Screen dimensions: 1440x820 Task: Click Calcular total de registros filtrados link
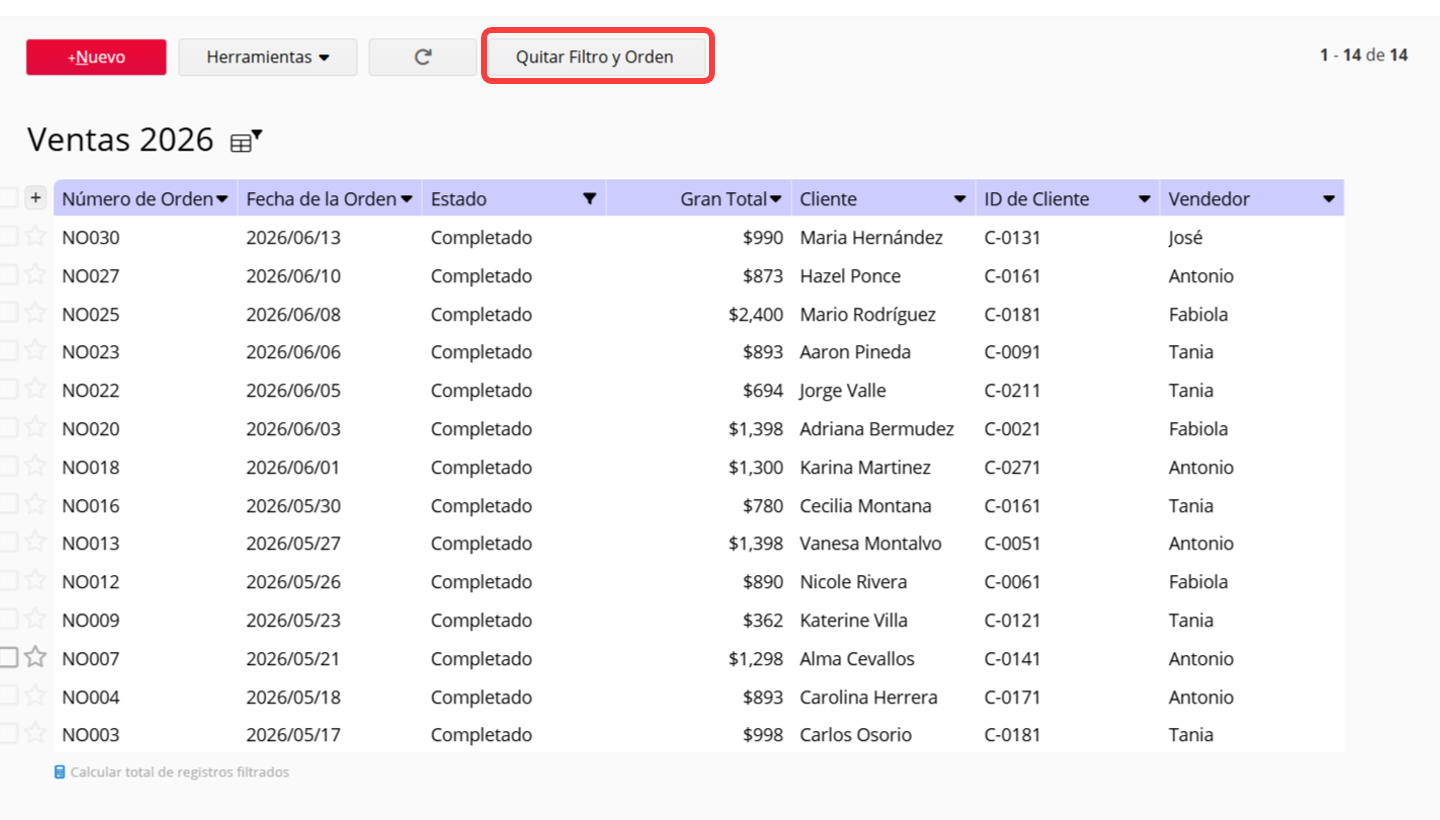[x=180, y=772]
